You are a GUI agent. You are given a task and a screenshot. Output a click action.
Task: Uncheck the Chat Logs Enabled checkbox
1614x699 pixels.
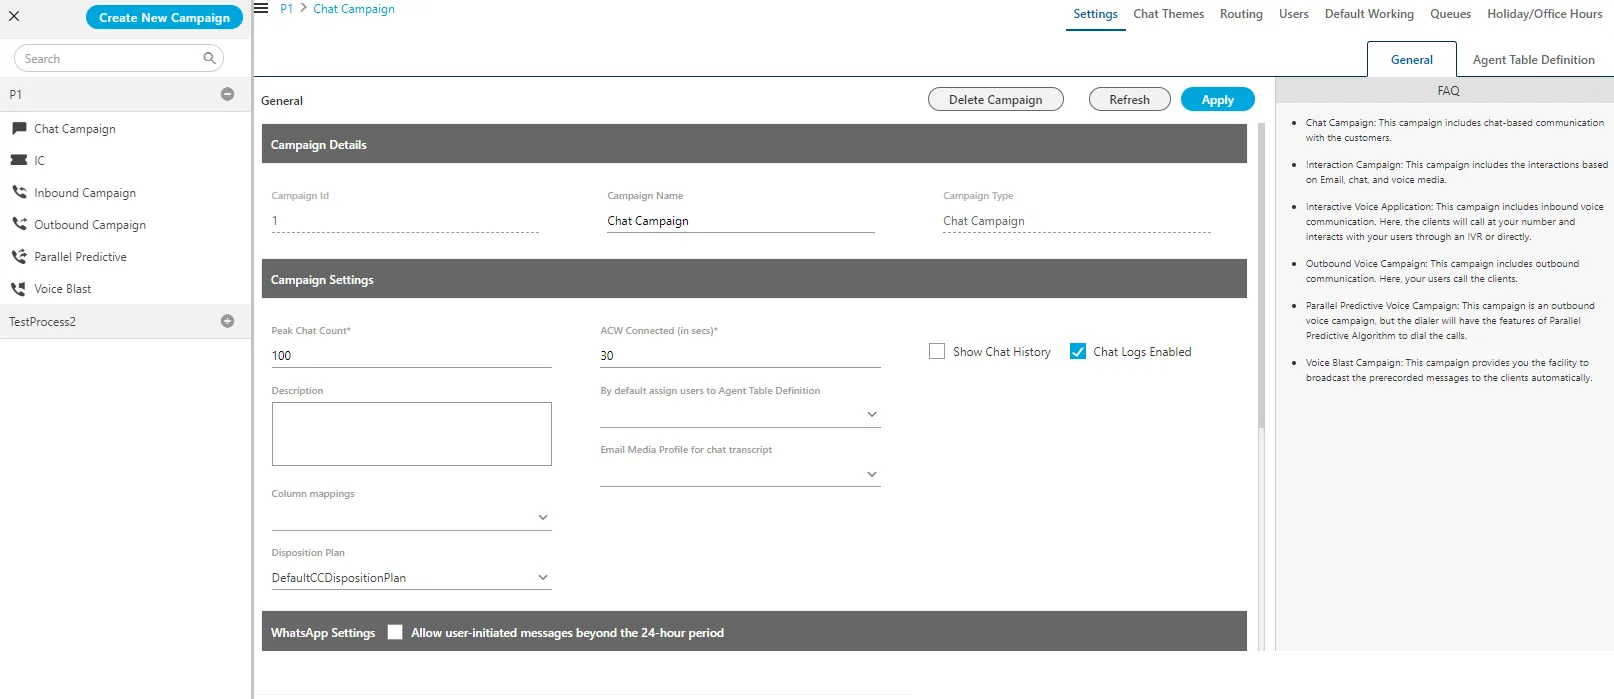(1078, 351)
